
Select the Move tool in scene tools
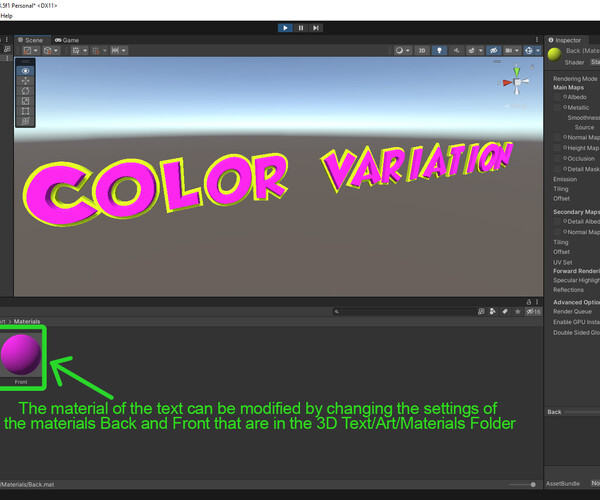[x=25, y=81]
